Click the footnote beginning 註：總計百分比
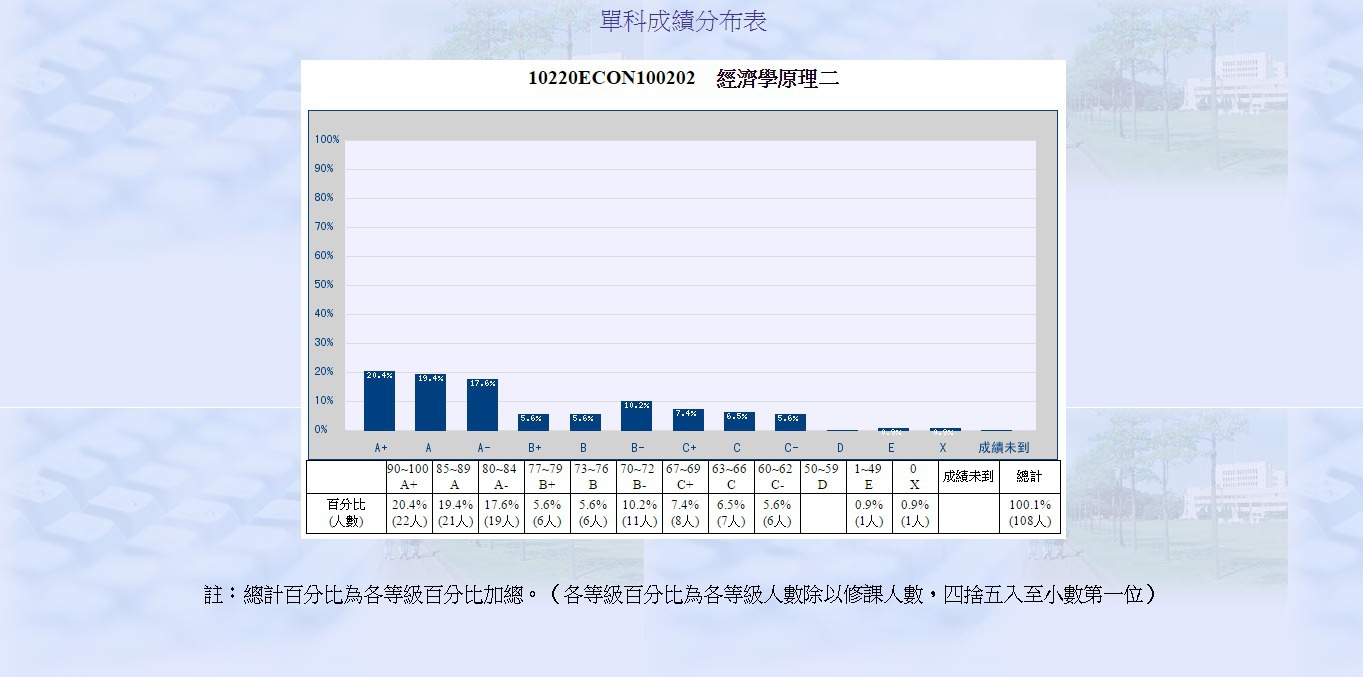Image resolution: width=1363 pixels, height=677 pixels. [x=680, y=595]
